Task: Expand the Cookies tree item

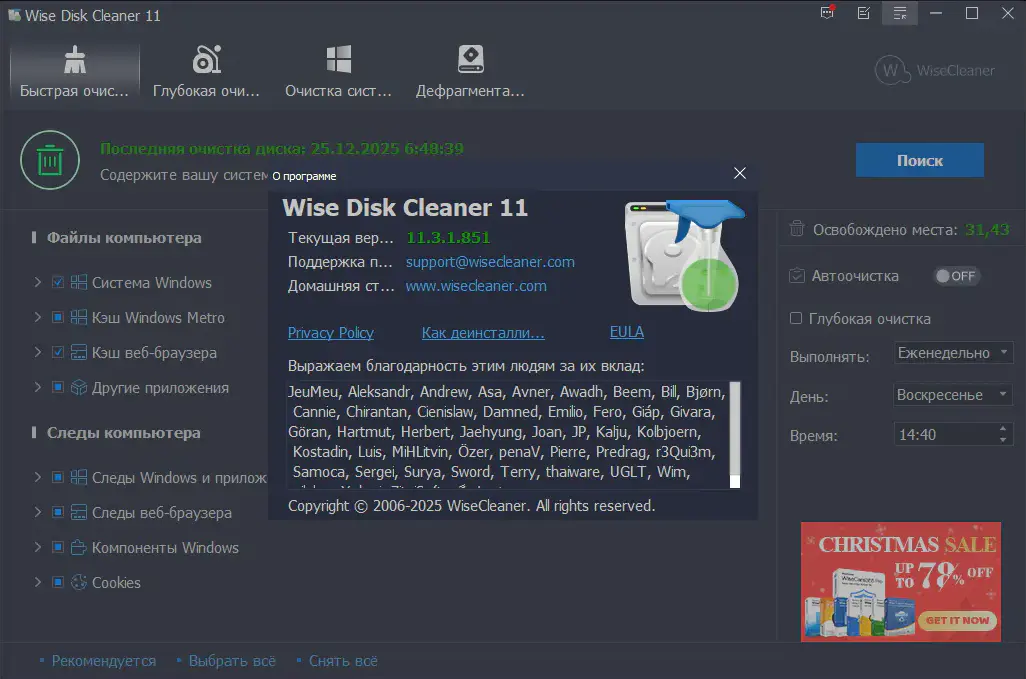Action: point(38,583)
